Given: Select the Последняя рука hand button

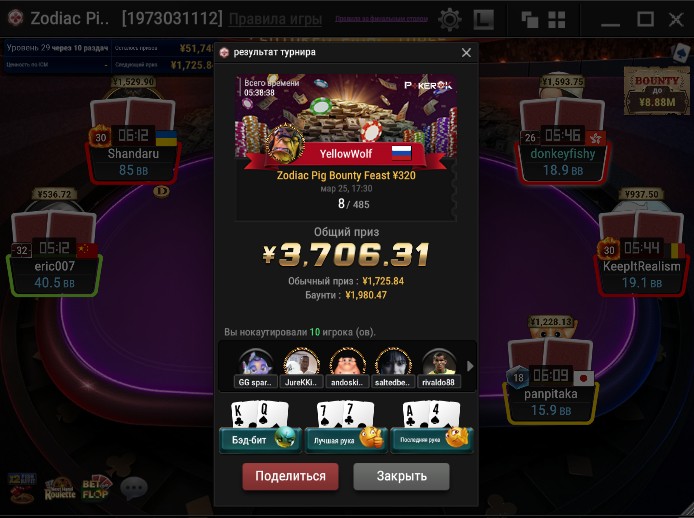Looking at the screenshot, I should [432, 439].
